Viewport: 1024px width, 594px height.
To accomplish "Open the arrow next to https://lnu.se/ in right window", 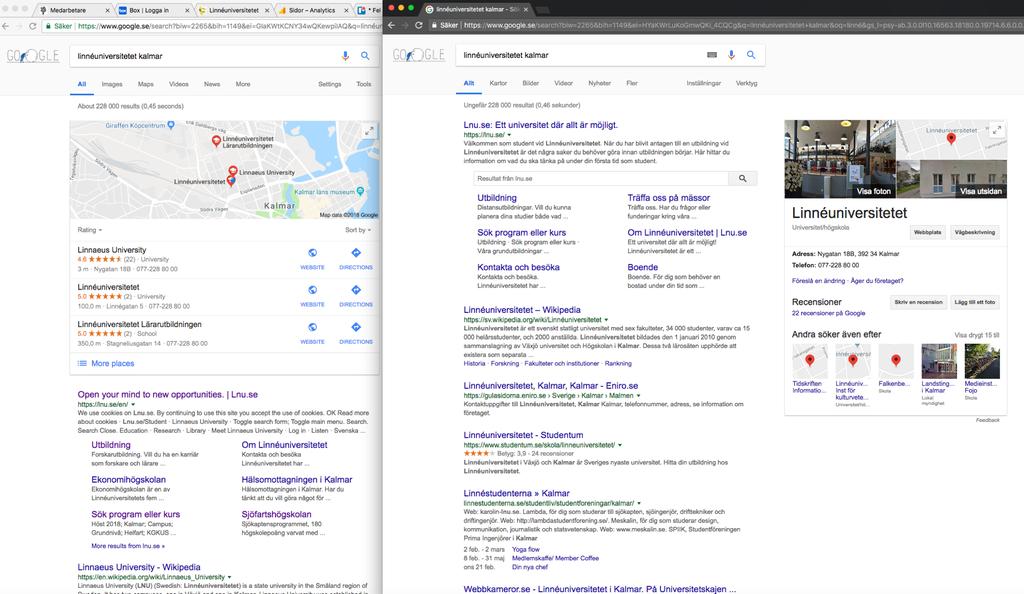I will [x=509, y=135].
